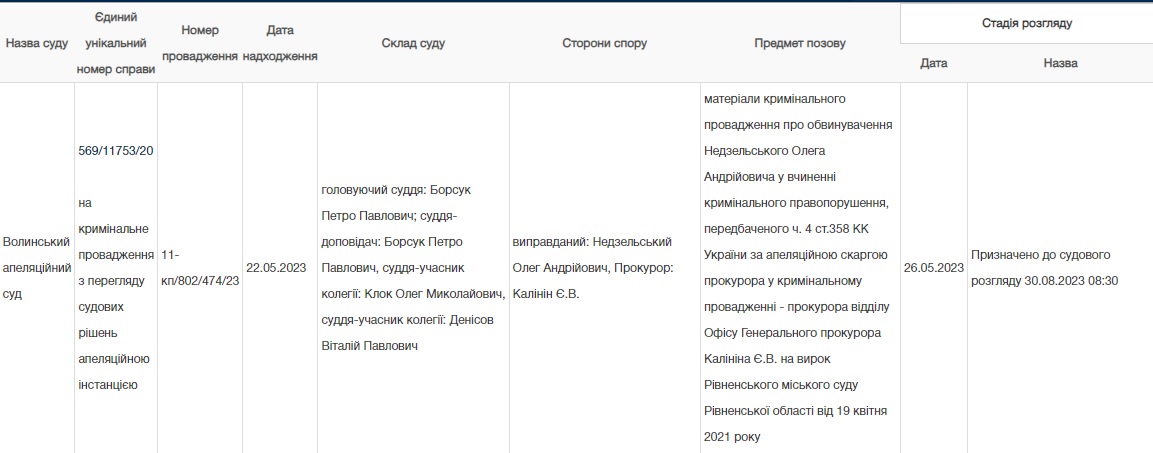Select the stage date 26.05.2023

click(x=933, y=268)
